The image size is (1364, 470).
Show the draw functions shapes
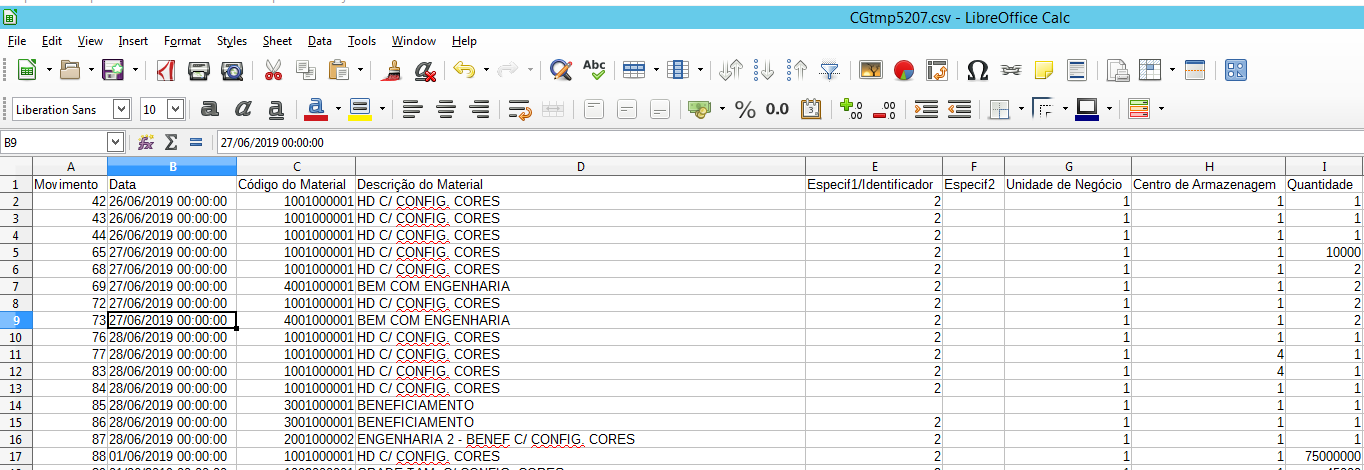1236,70
